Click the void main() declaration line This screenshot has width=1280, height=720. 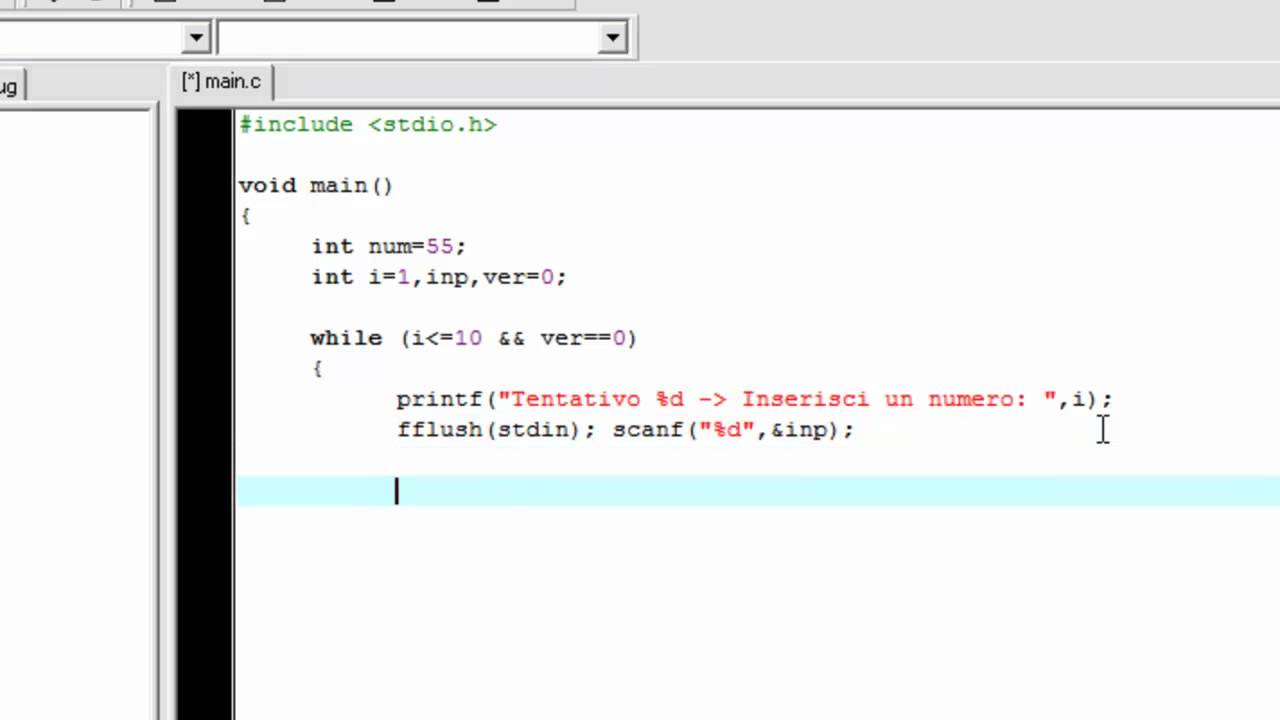tap(316, 186)
